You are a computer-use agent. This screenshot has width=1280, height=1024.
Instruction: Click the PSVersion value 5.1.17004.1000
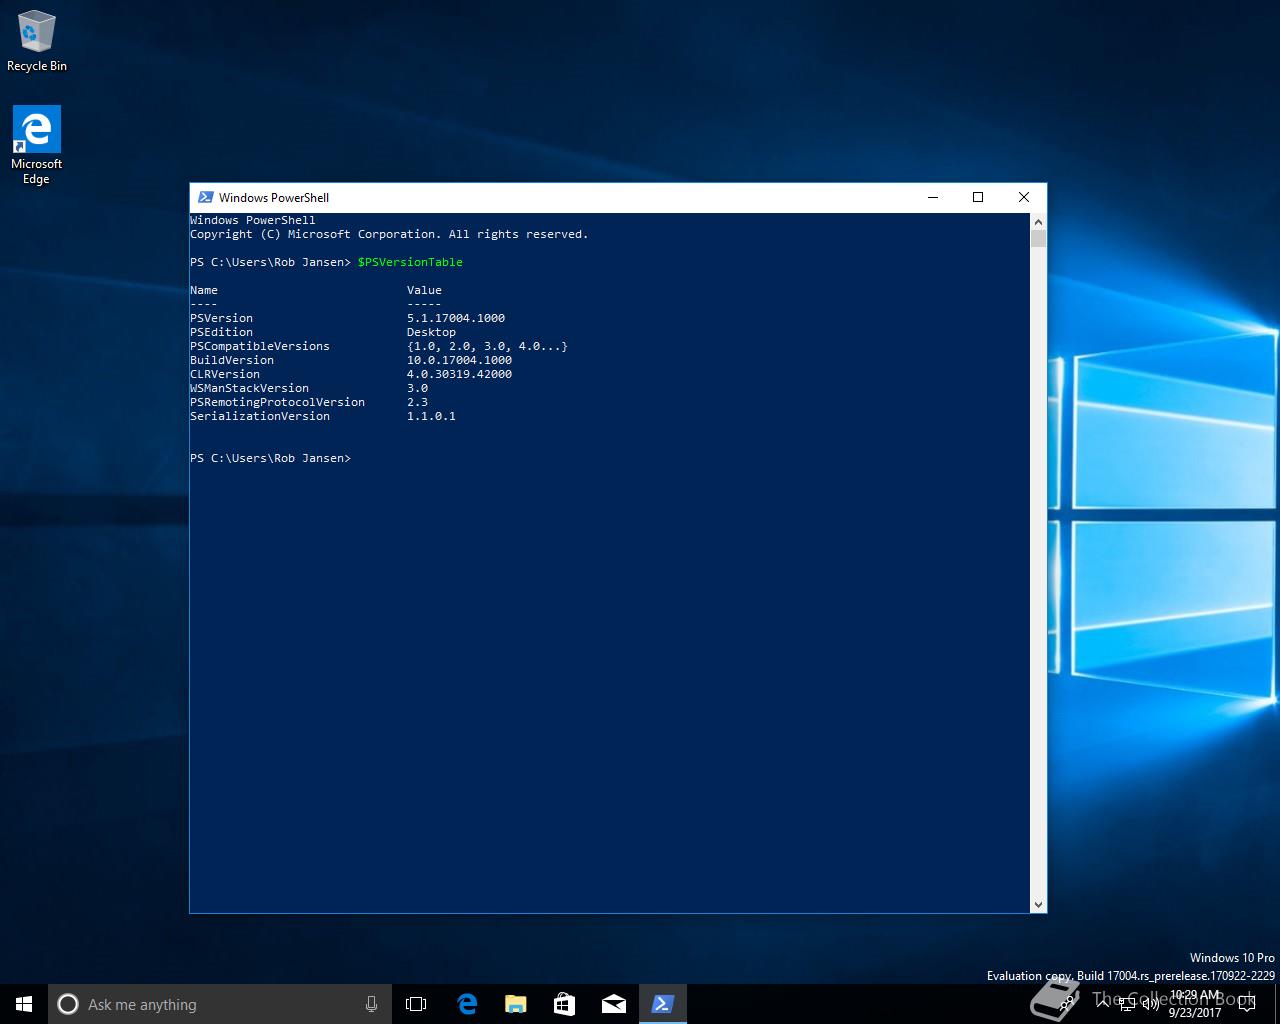click(456, 318)
